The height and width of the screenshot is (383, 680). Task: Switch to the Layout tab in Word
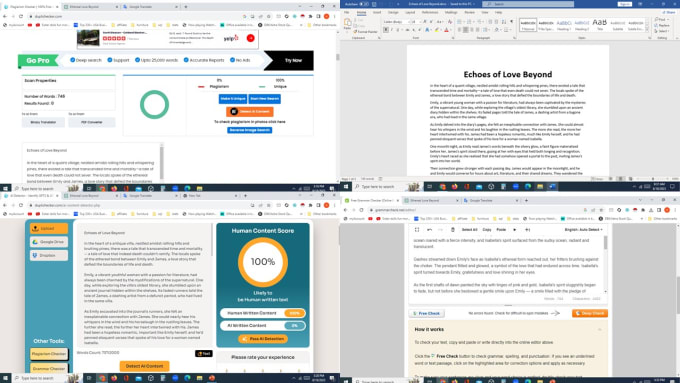(x=410, y=13)
